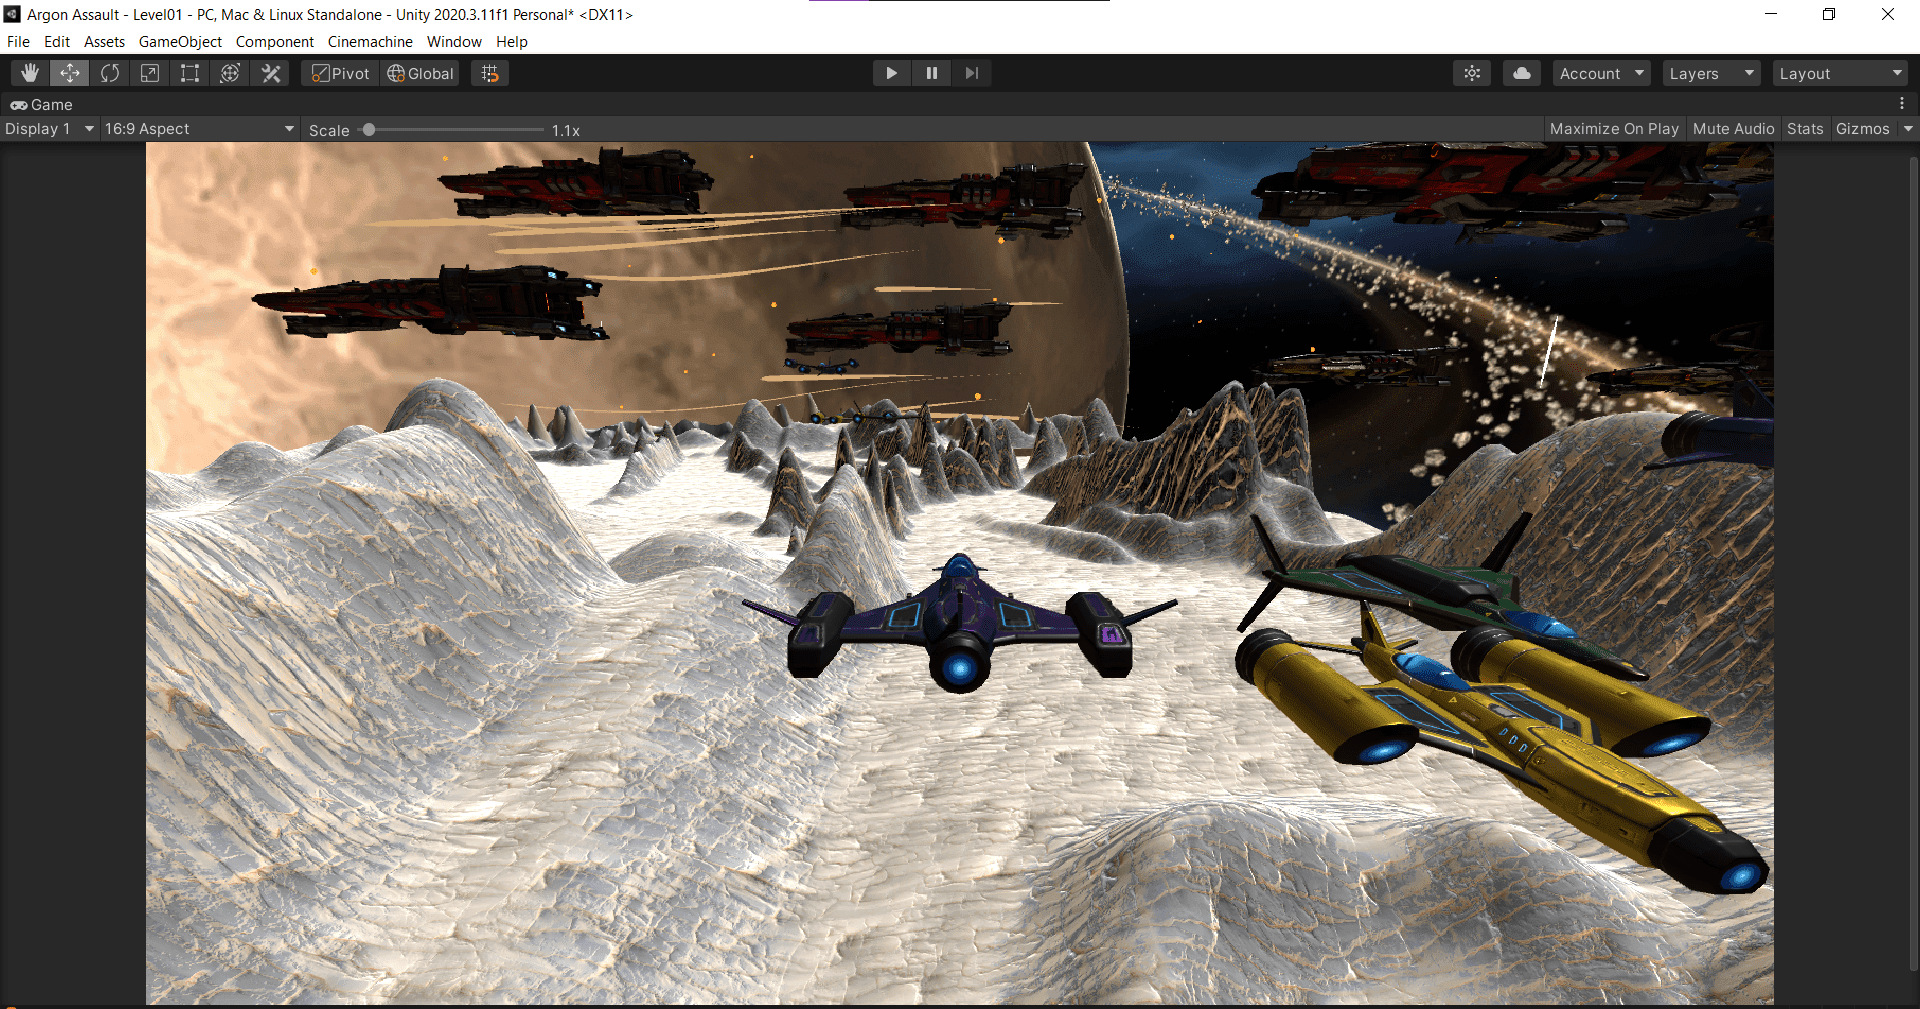The image size is (1920, 1009).
Task: Toggle Global handle rotation
Action: tap(420, 73)
